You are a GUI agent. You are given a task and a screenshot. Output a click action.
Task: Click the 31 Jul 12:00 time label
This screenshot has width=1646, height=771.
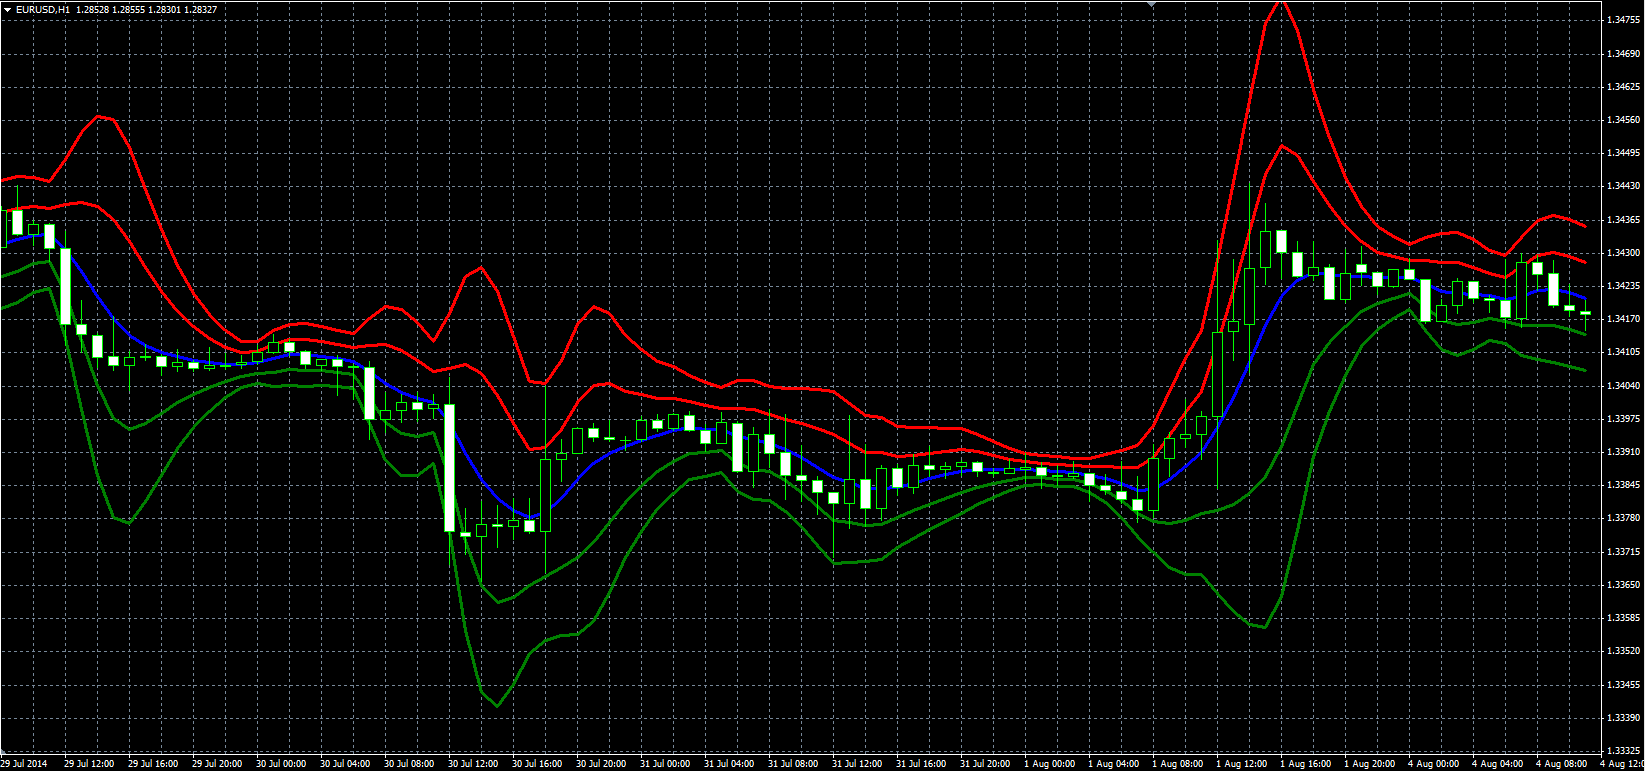[857, 764]
